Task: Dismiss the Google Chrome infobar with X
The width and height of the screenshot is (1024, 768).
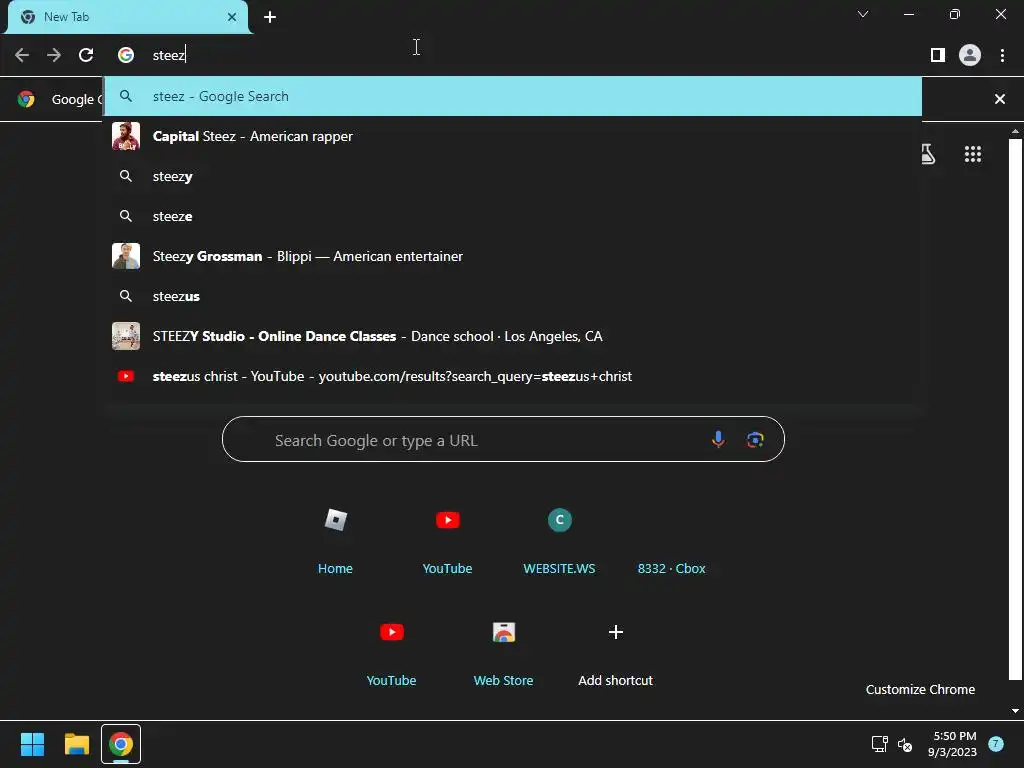Action: pos(1000,99)
